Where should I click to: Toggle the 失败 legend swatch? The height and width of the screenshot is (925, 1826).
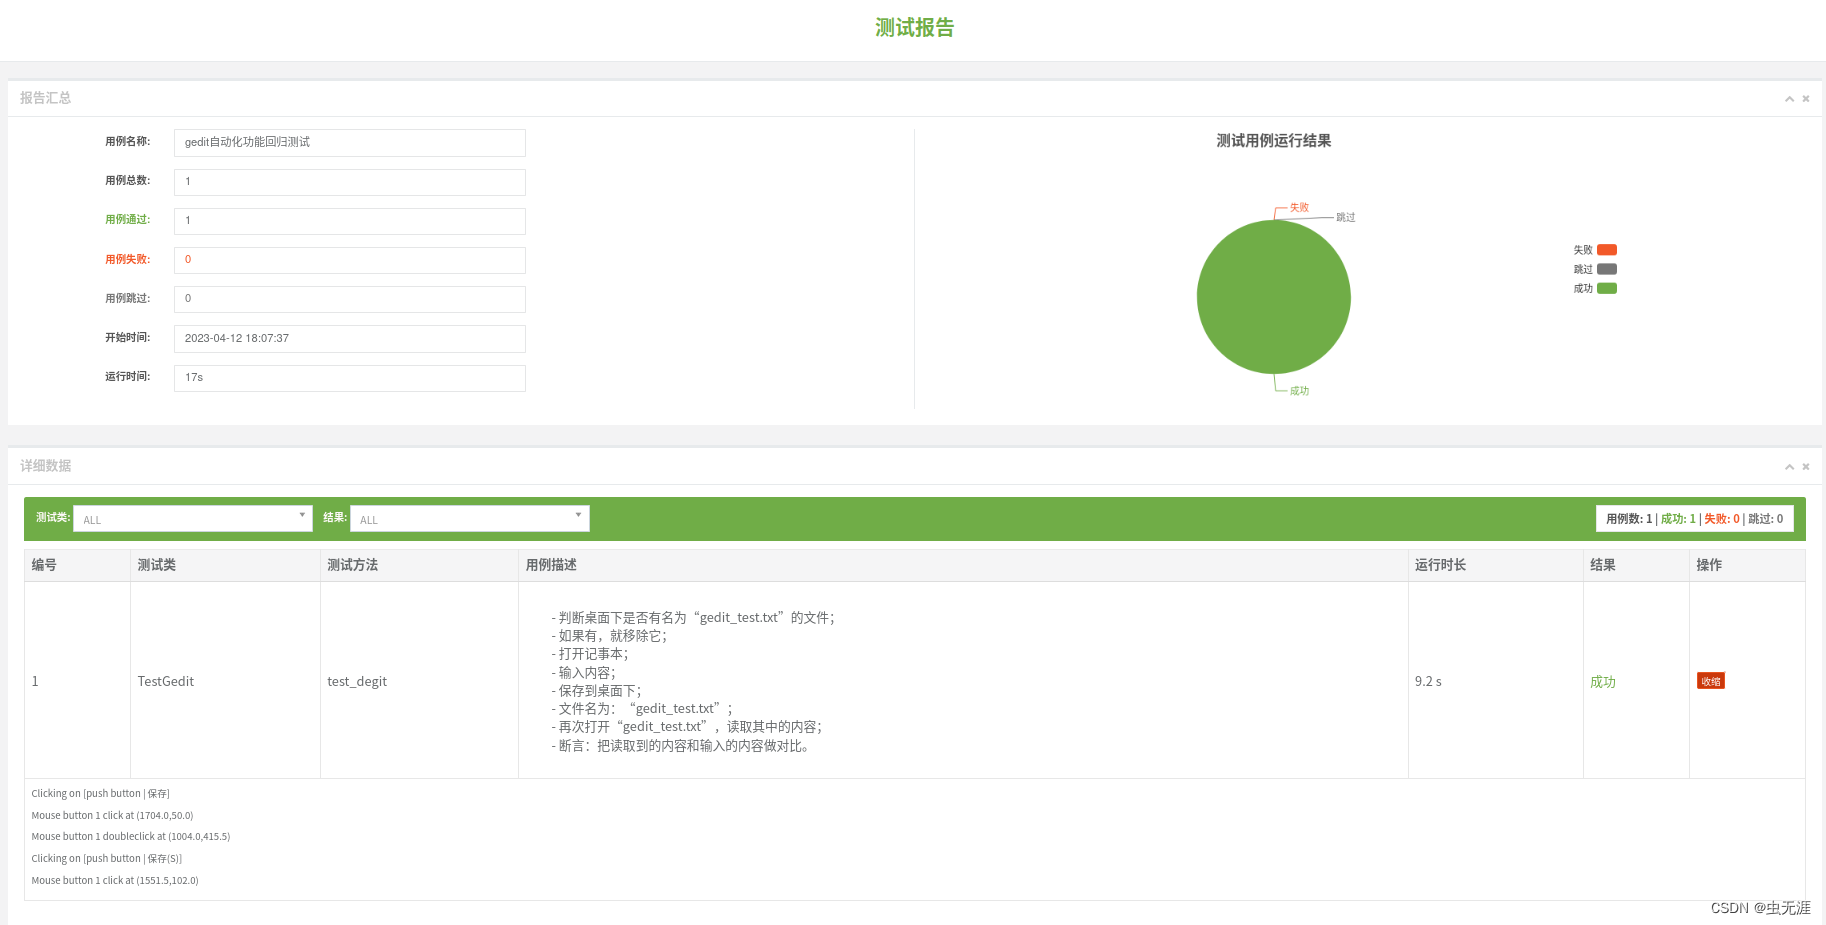point(1607,250)
